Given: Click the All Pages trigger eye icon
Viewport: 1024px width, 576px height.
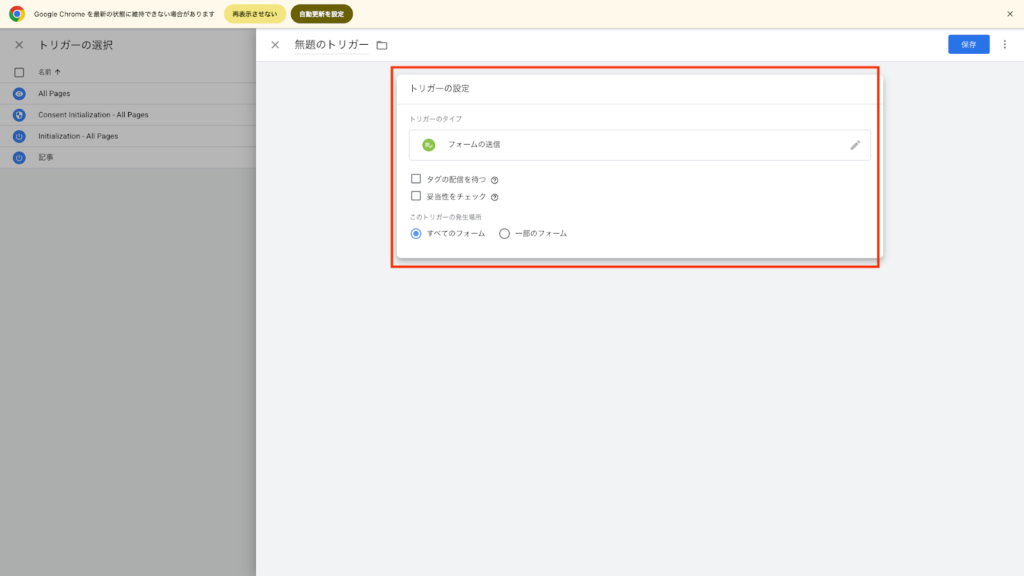Looking at the screenshot, I should (x=19, y=93).
